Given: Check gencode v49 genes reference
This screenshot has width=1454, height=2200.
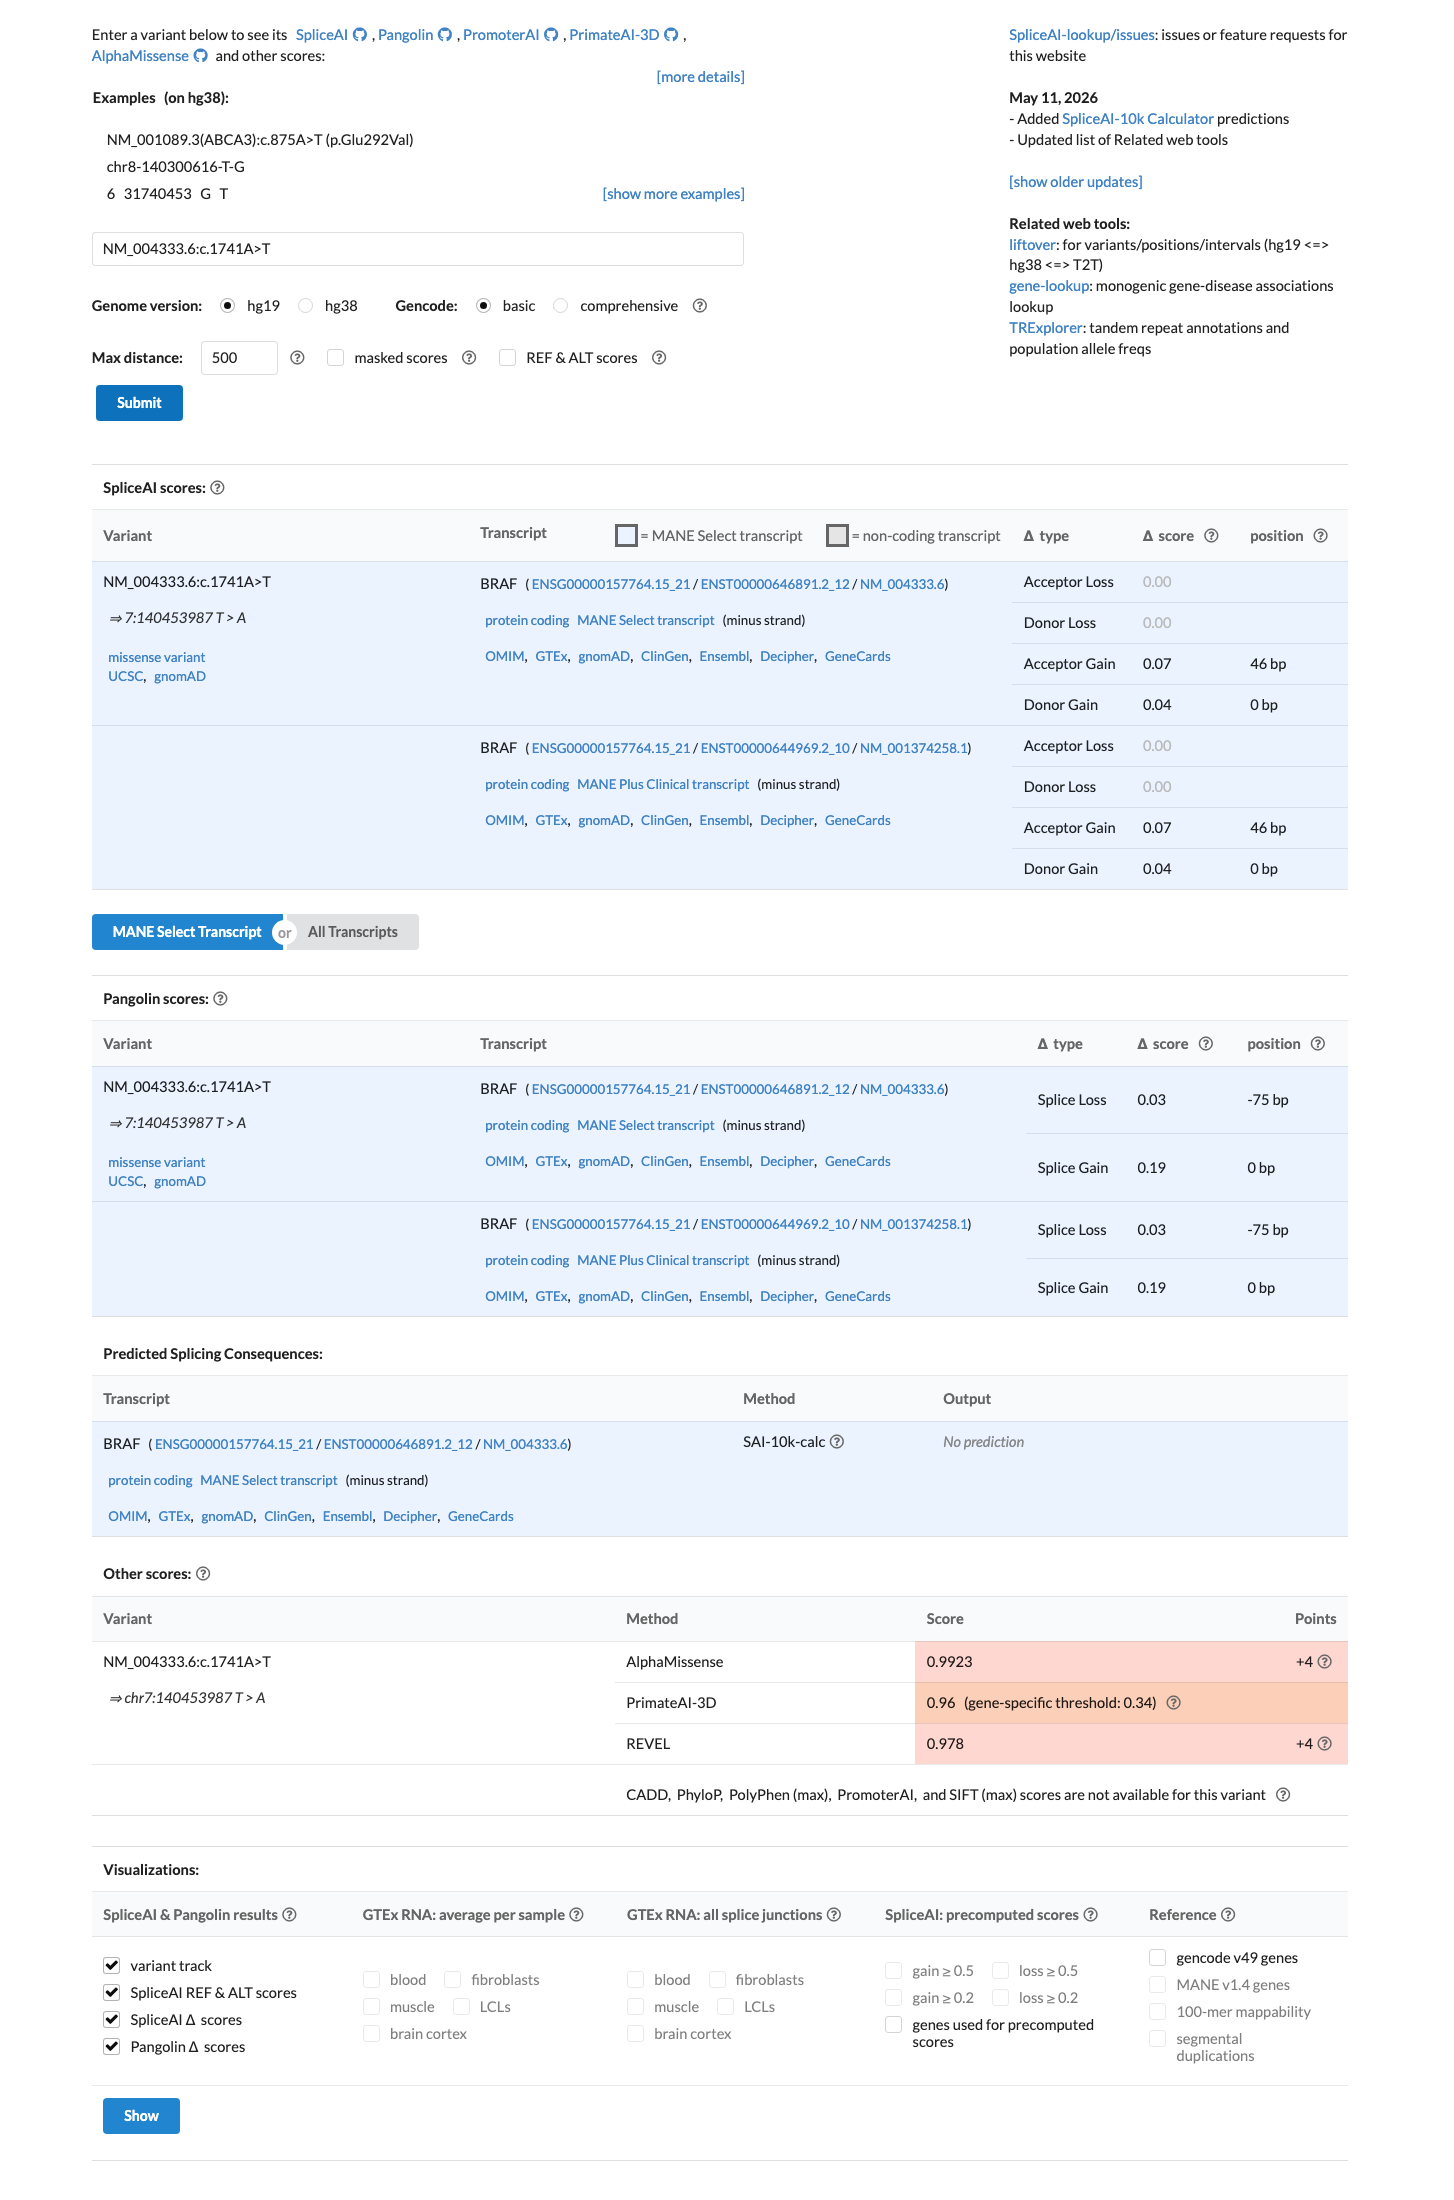Looking at the screenshot, I should coord(1158,1958).
